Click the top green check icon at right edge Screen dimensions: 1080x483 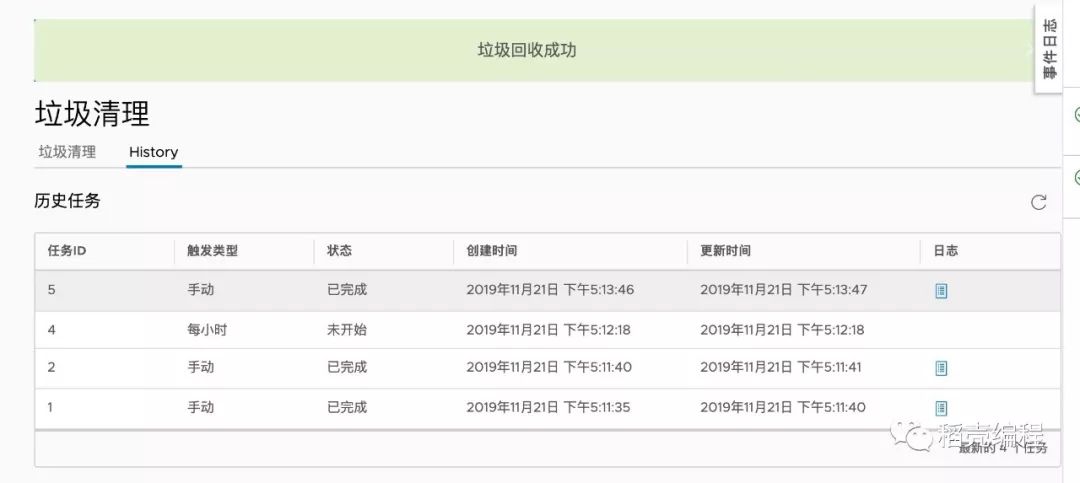[1077, 115]
